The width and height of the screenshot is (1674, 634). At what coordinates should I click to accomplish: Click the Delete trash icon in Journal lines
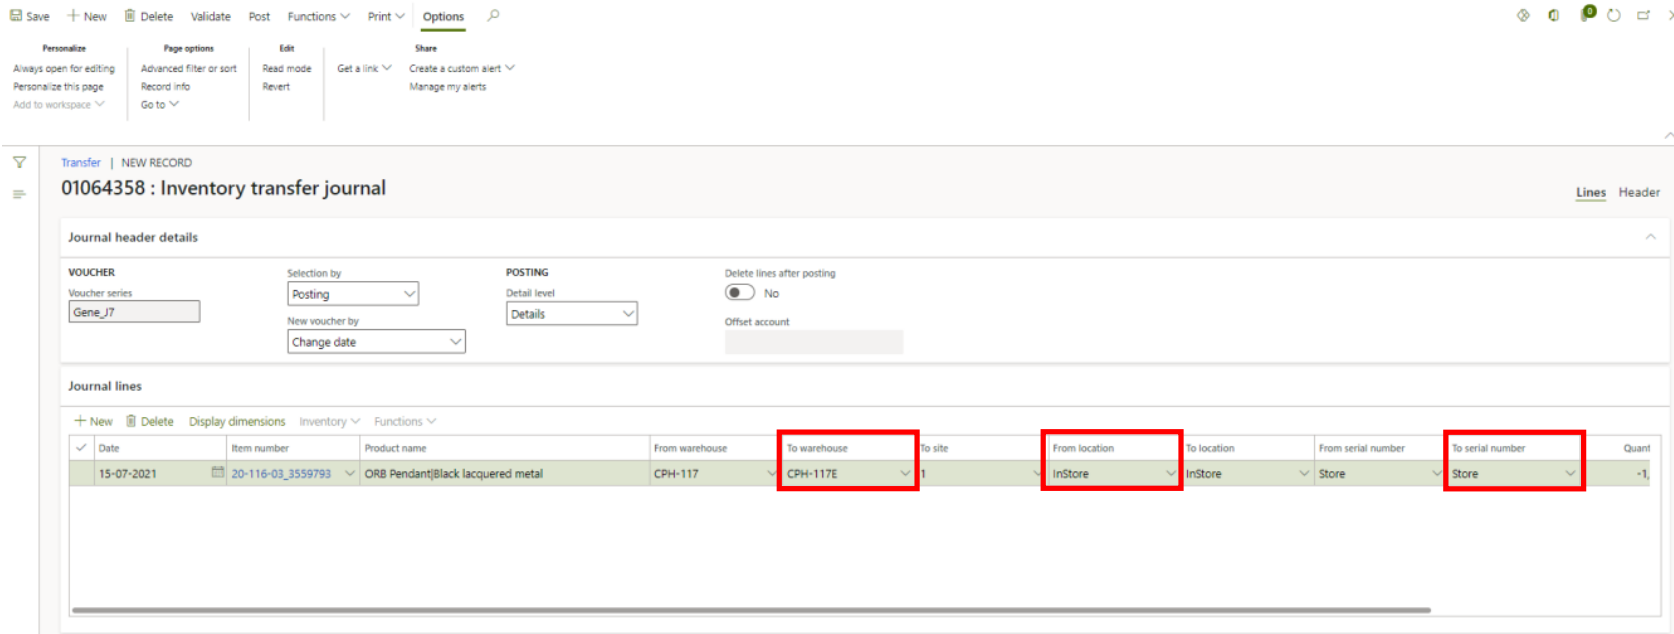pos(131,421)
